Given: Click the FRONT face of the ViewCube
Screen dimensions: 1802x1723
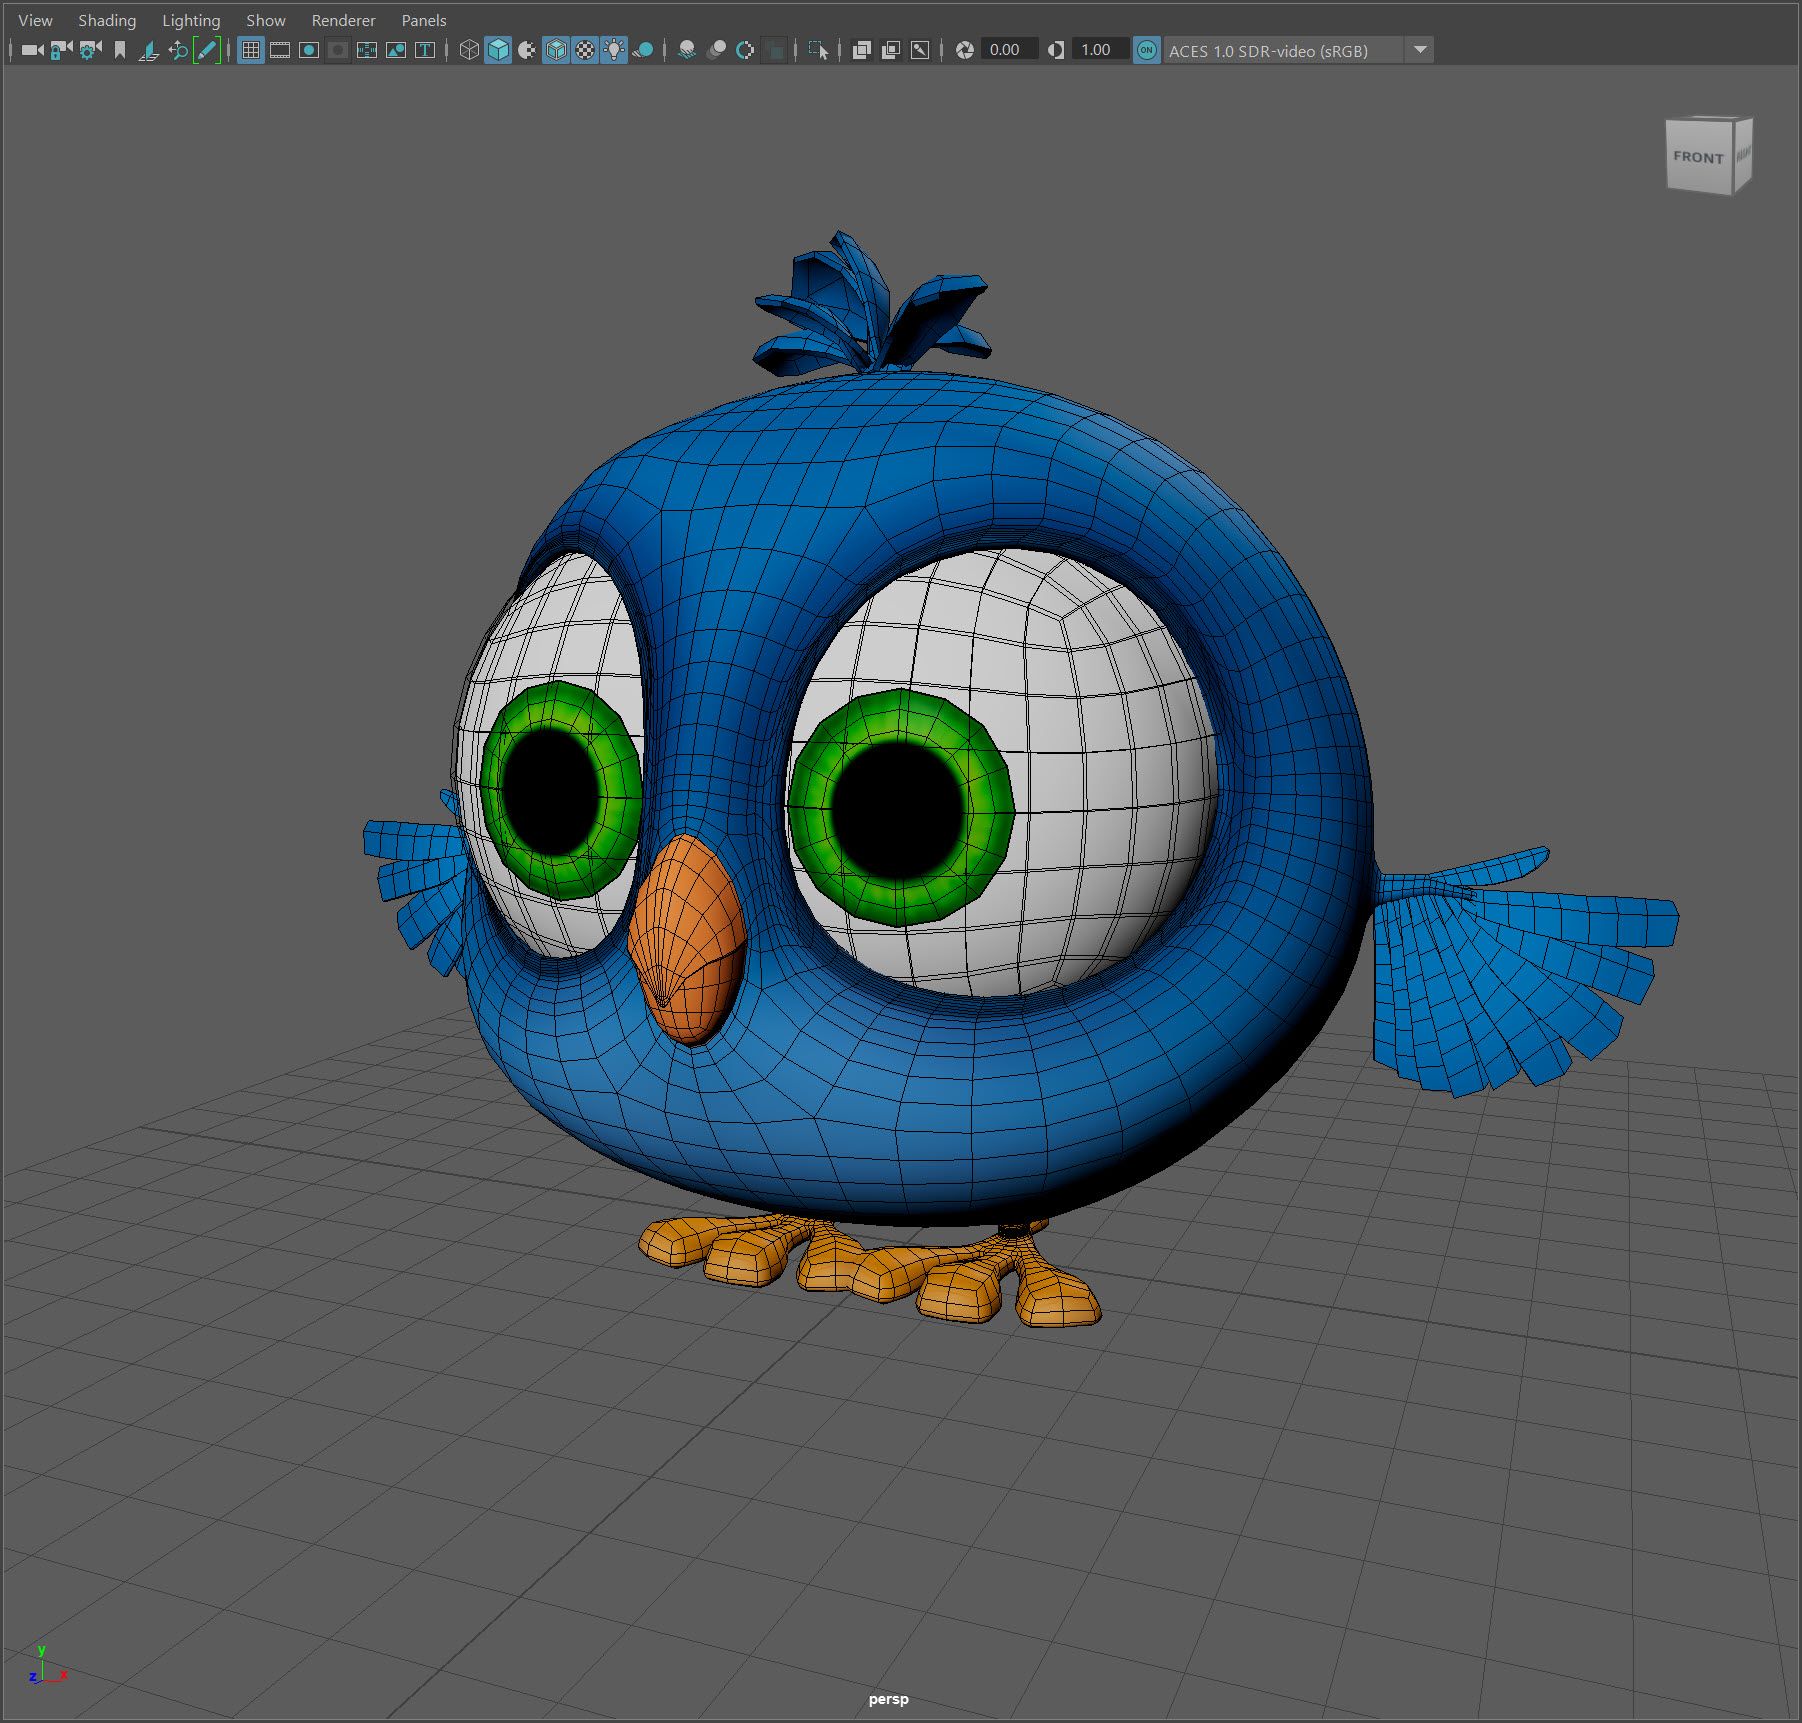Looking at the screenshot, I should coord(1698,157).
